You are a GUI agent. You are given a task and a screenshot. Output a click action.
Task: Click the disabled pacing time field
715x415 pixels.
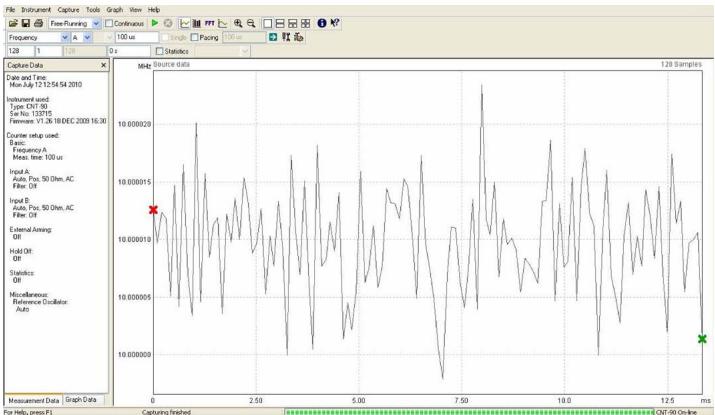click(x=244, y=37)
